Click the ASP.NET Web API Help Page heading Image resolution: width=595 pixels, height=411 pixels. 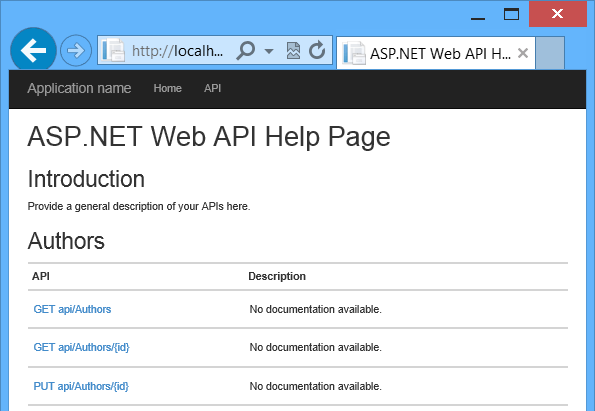click(x=209, y=137)
